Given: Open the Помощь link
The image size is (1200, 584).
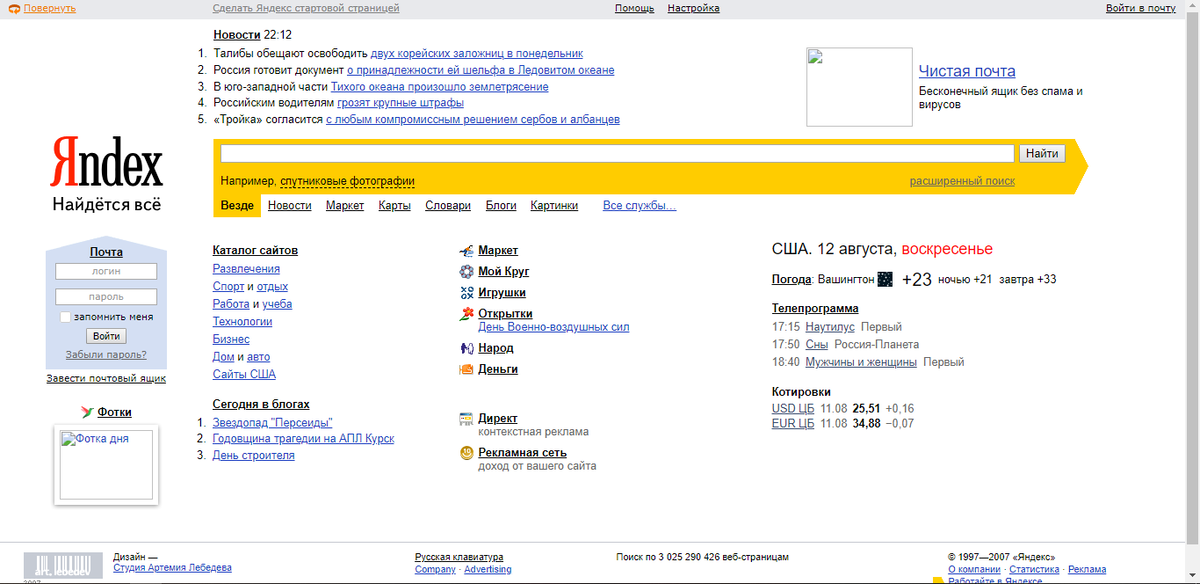Looking at the screenshot, I should tap(634, 8).
